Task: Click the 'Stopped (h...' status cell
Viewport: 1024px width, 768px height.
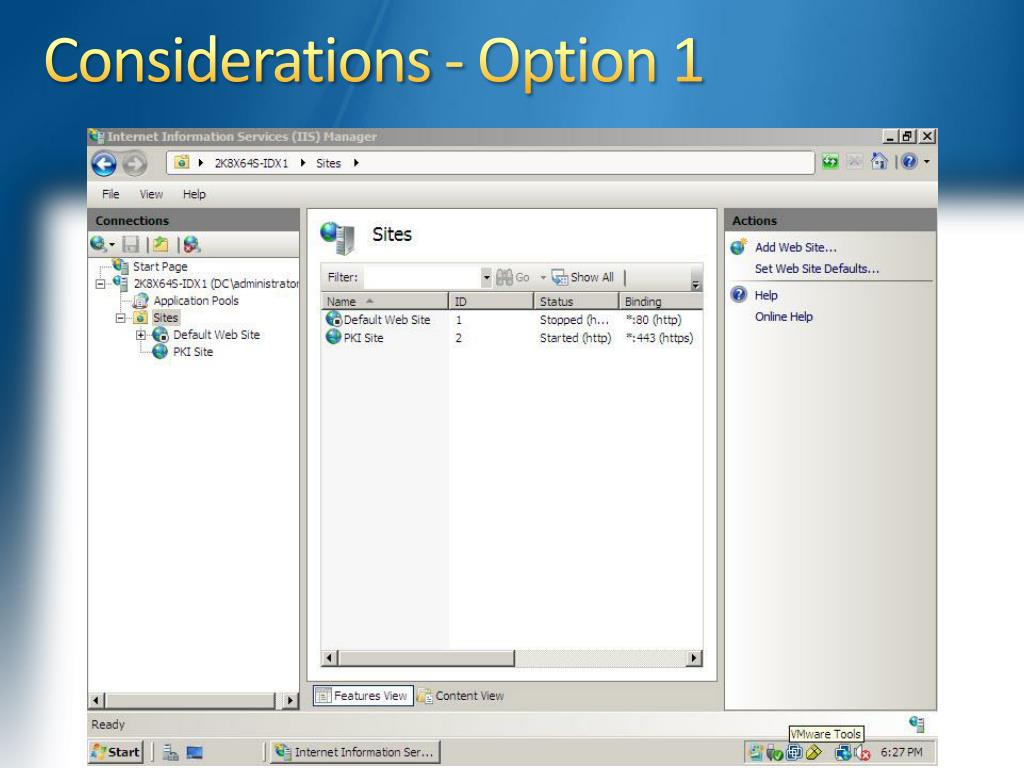Action: [x=574, y=319]
